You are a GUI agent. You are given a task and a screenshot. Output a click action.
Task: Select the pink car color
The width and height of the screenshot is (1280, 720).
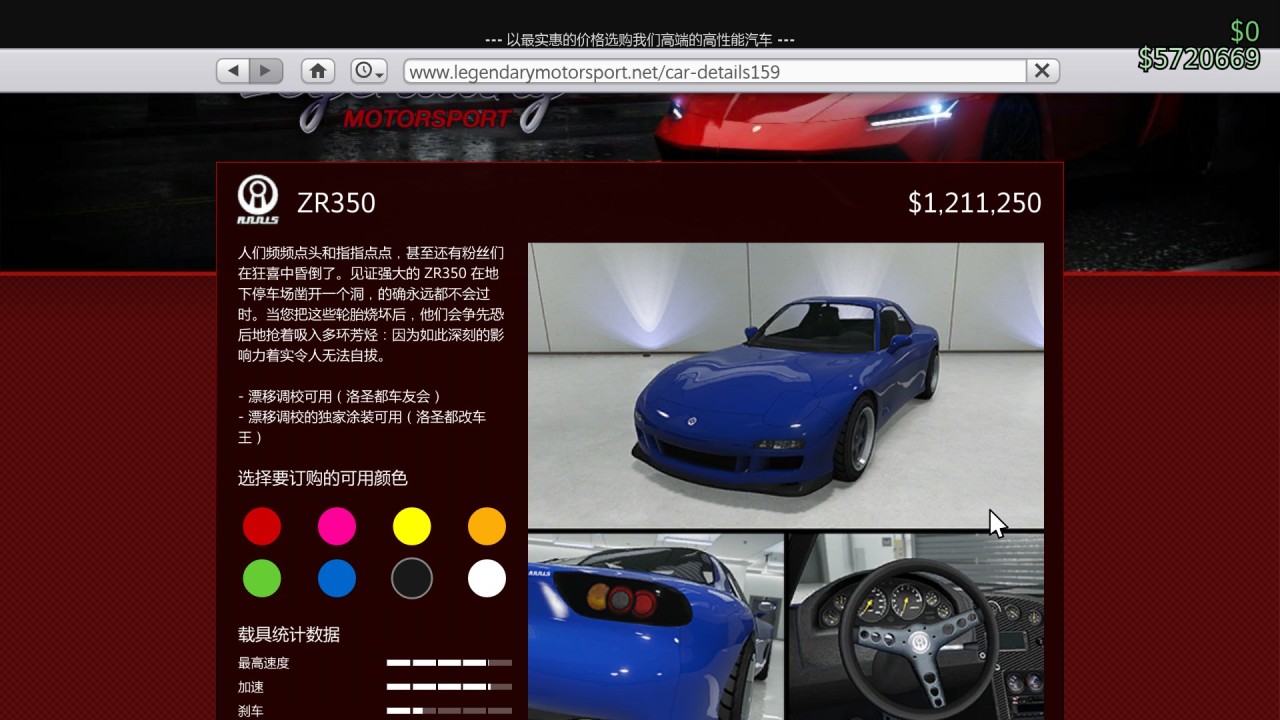337,526
